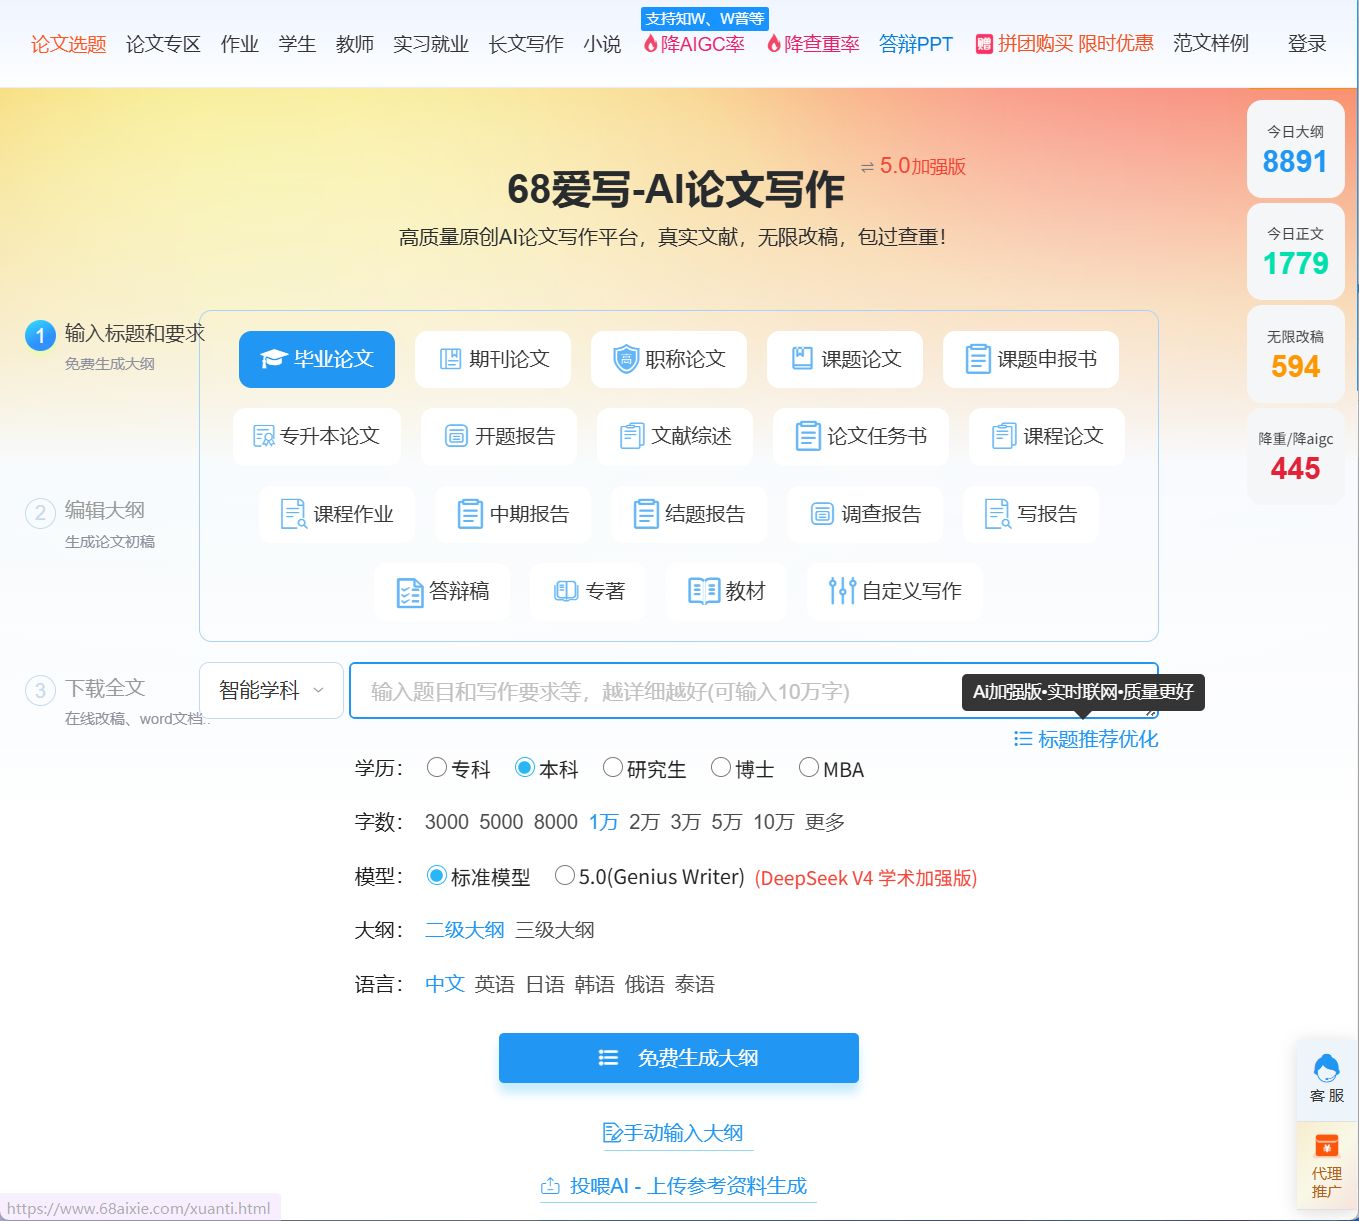Click the icon beside 调查报告

coord(822,514)
